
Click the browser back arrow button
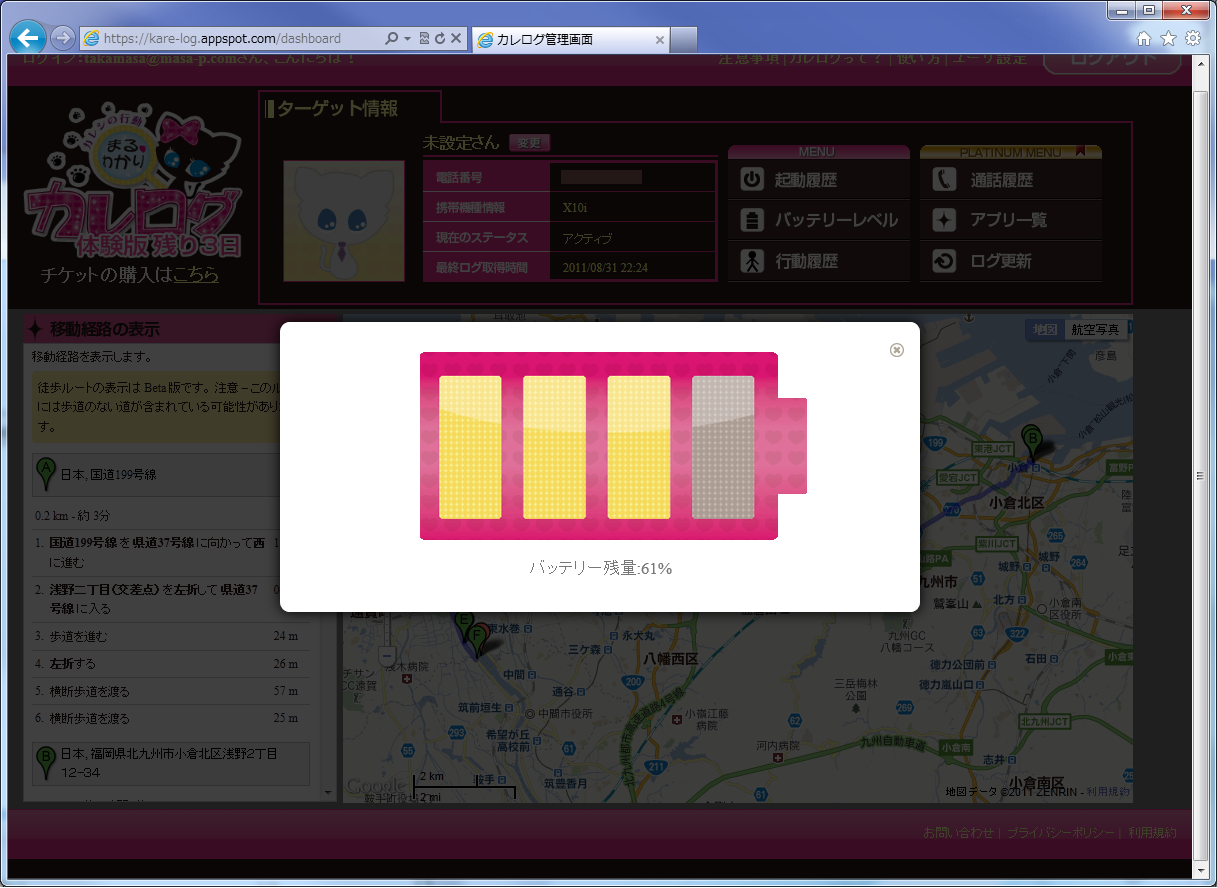point(29,39)
